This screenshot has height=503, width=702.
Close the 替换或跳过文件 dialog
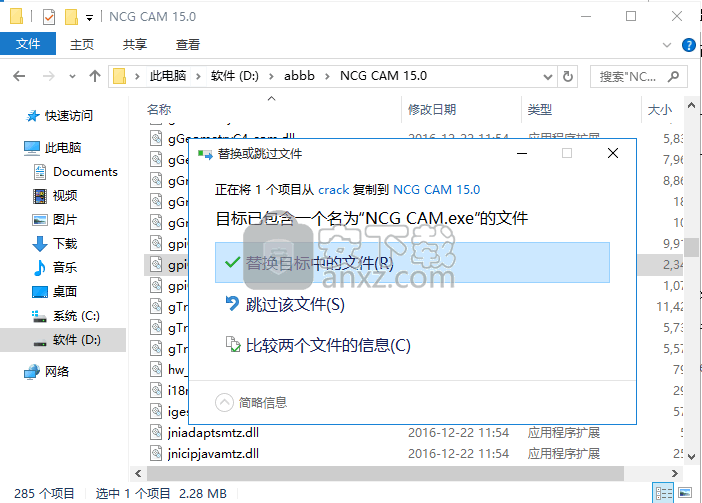(x=612, y=153)
